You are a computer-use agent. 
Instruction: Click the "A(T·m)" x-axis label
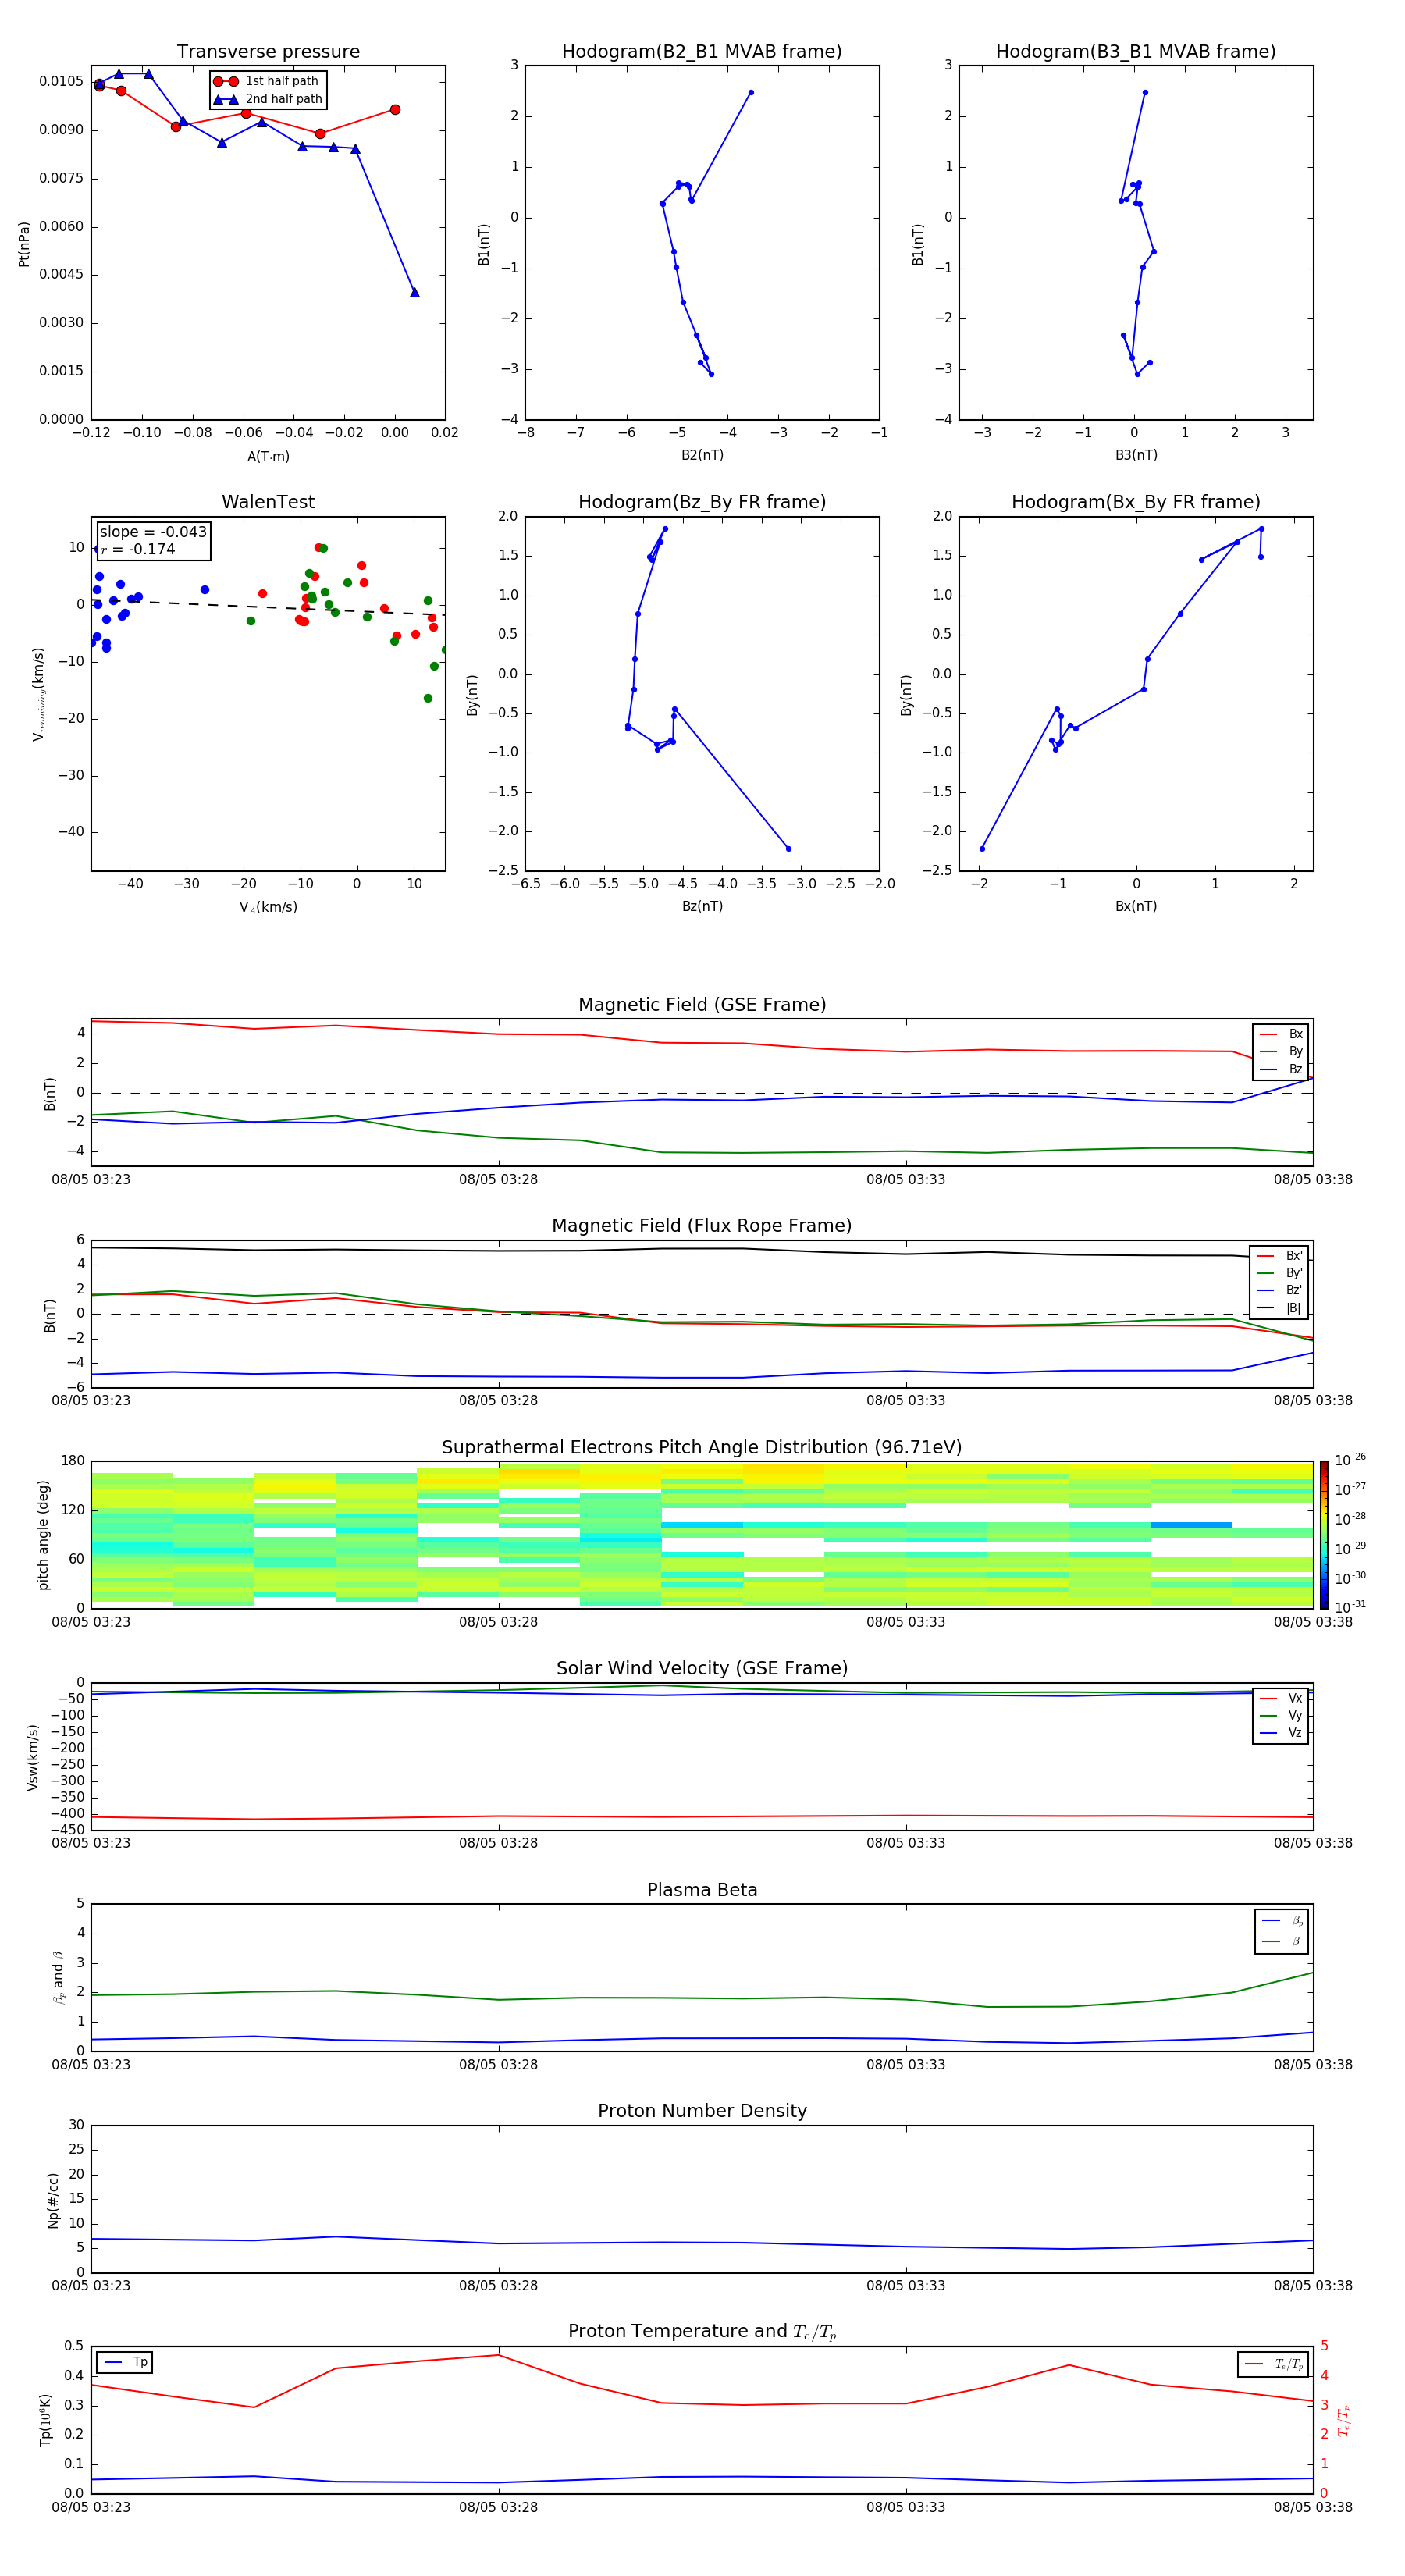tap(268, 456)
